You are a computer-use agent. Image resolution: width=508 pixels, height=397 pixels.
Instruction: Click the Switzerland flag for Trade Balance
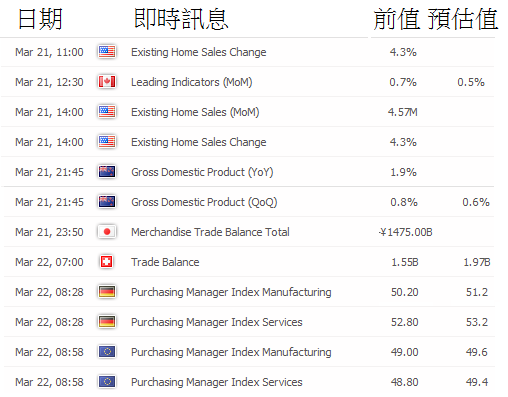(x=107, y=262)
